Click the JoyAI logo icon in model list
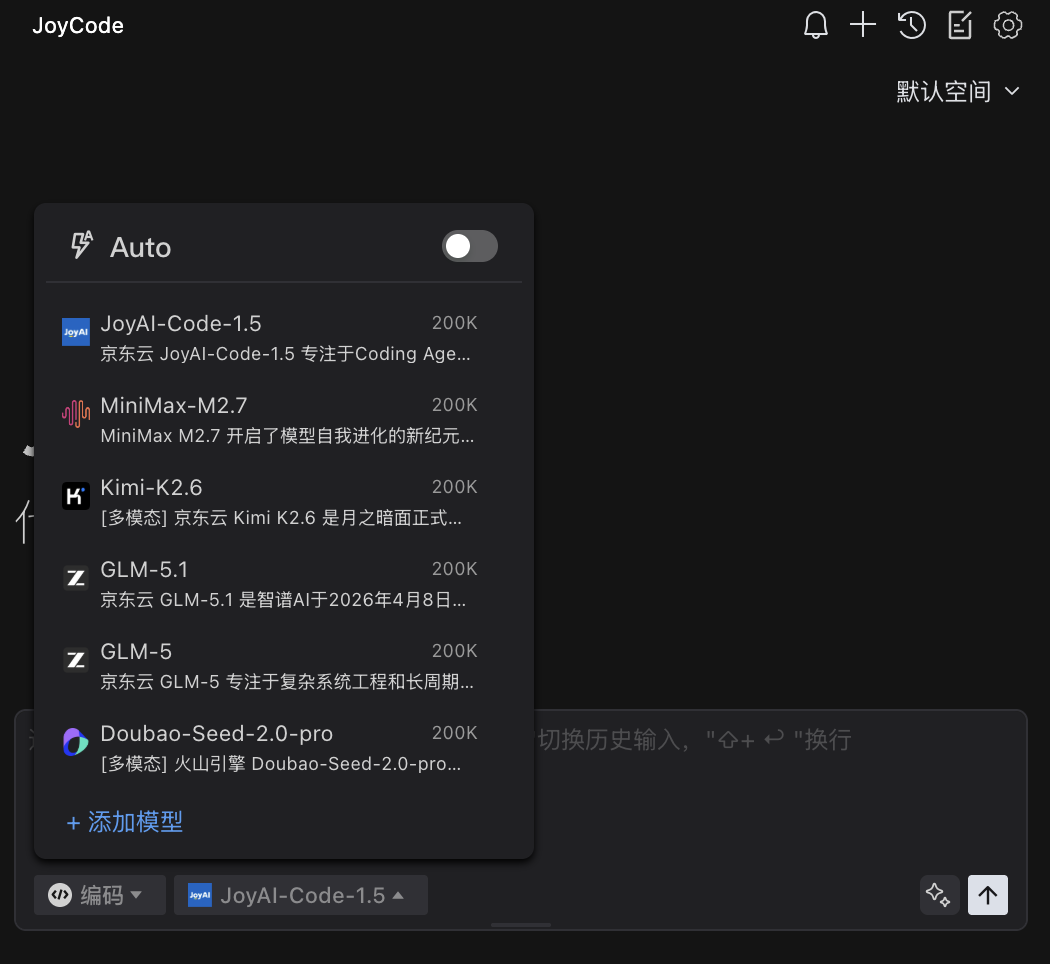The height and width of the screenshot is (964, 1050). click(x=76, y=332)
